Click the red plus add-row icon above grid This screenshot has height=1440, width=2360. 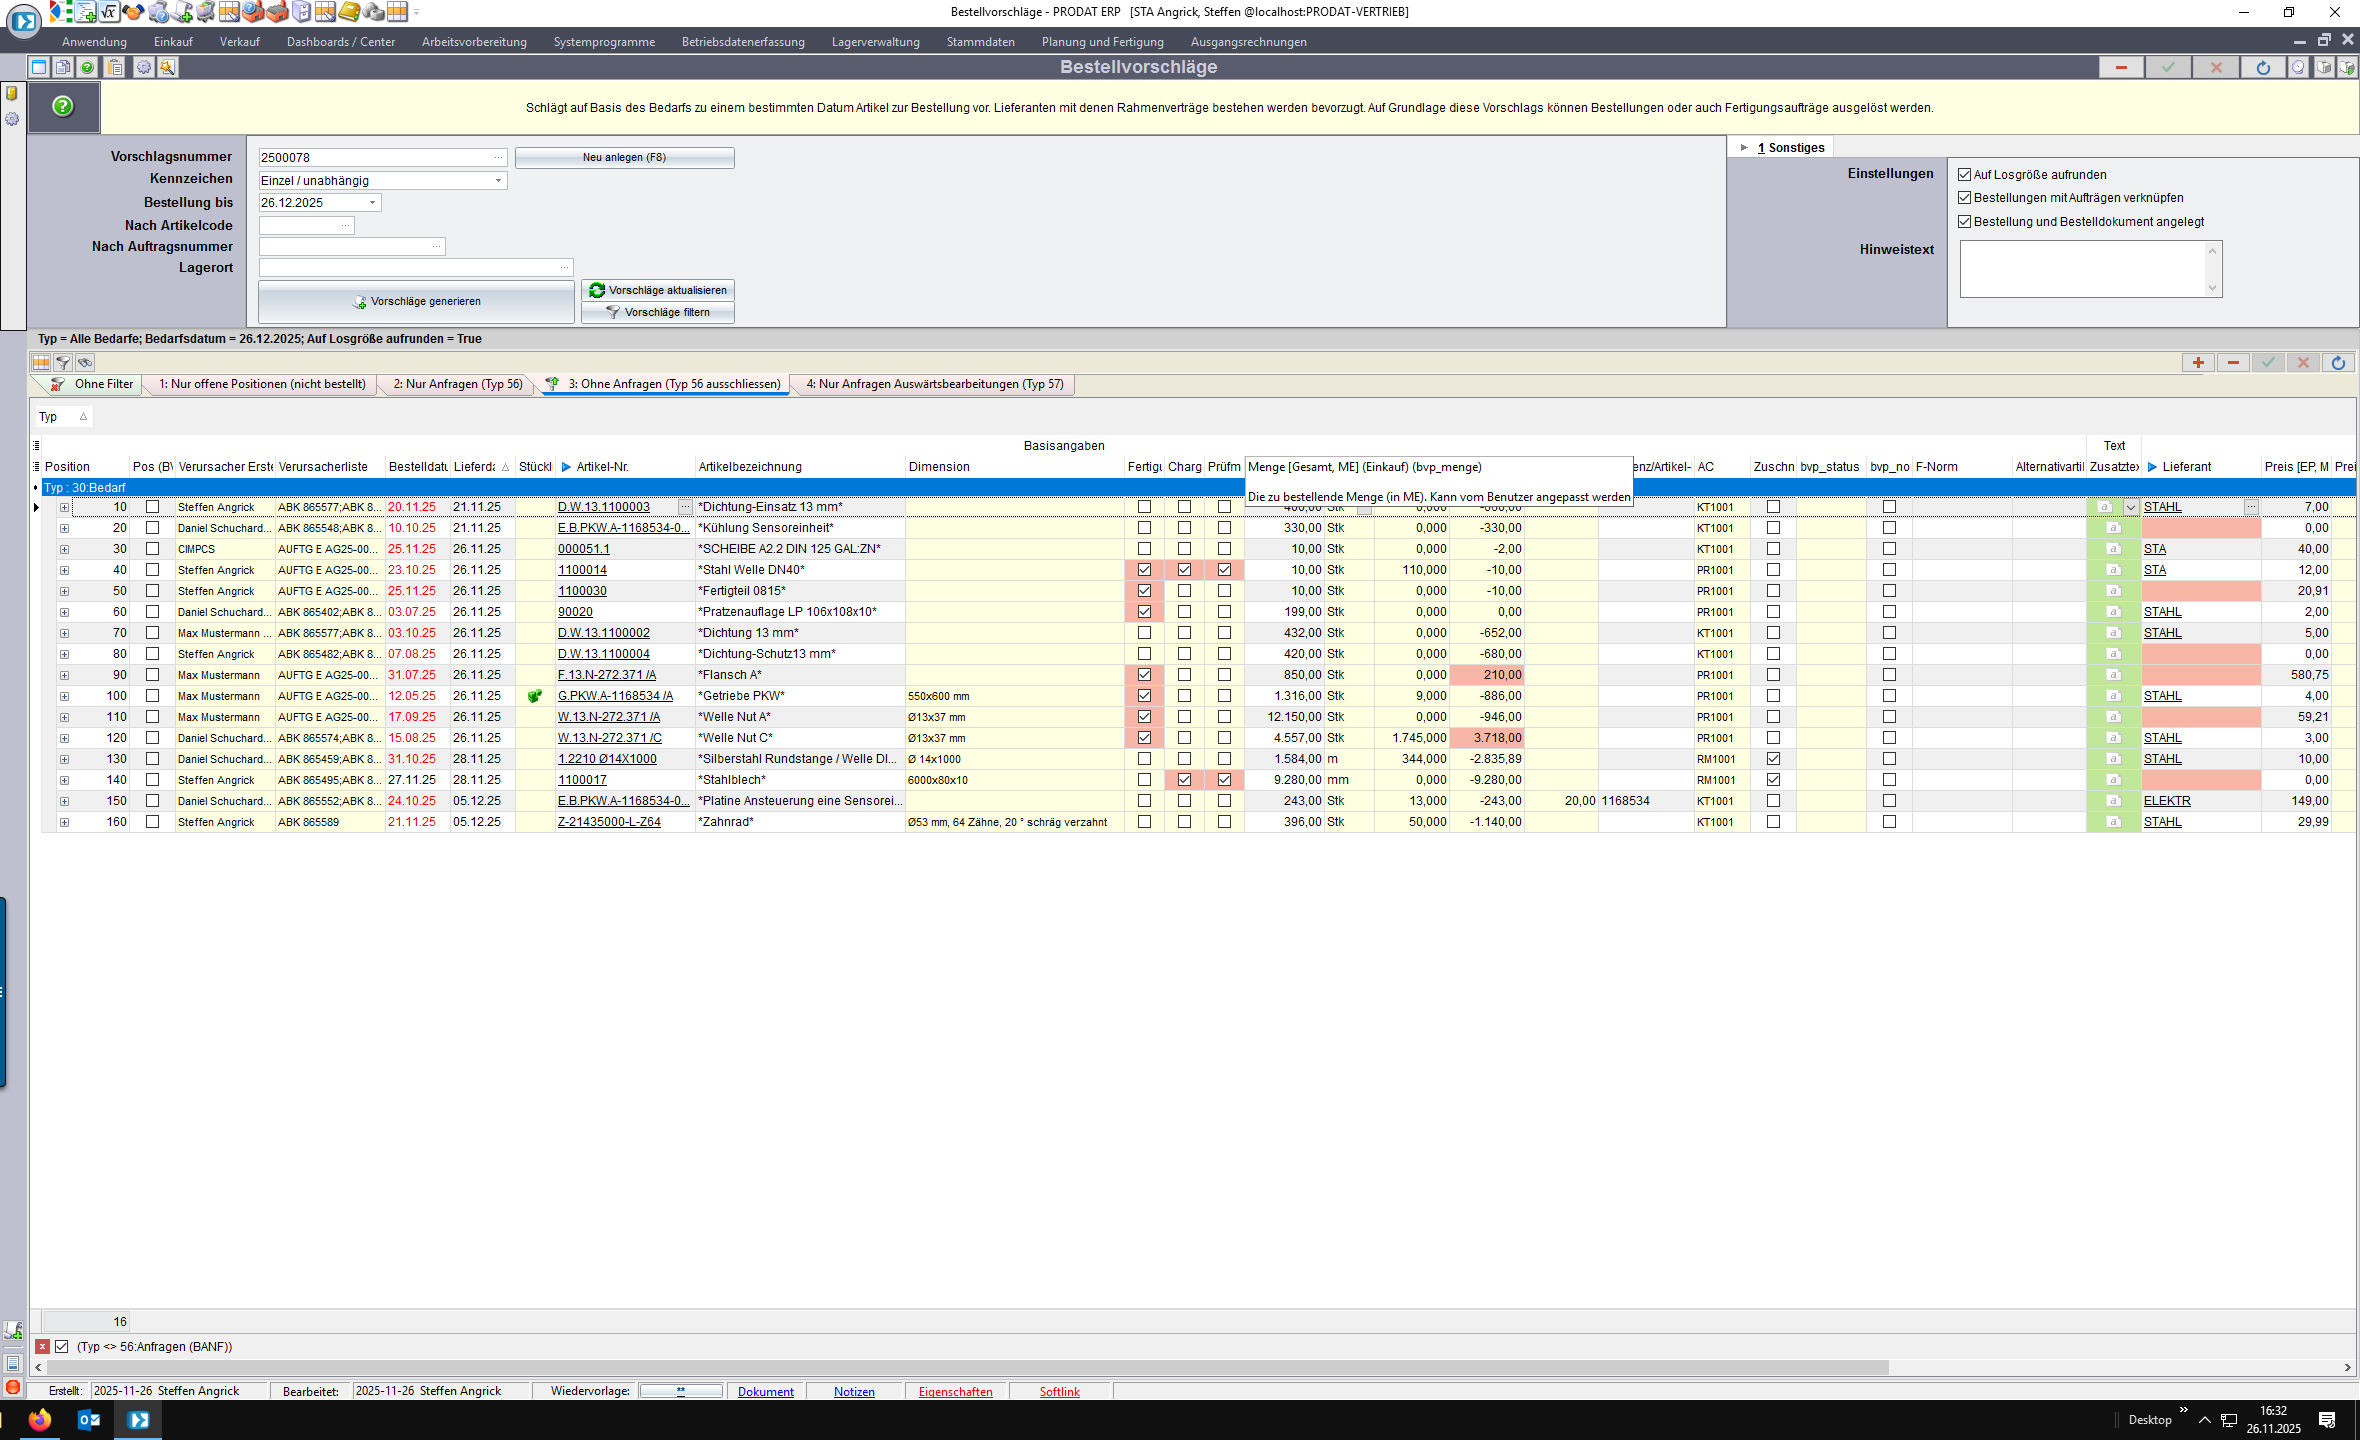click(2198, 363)
